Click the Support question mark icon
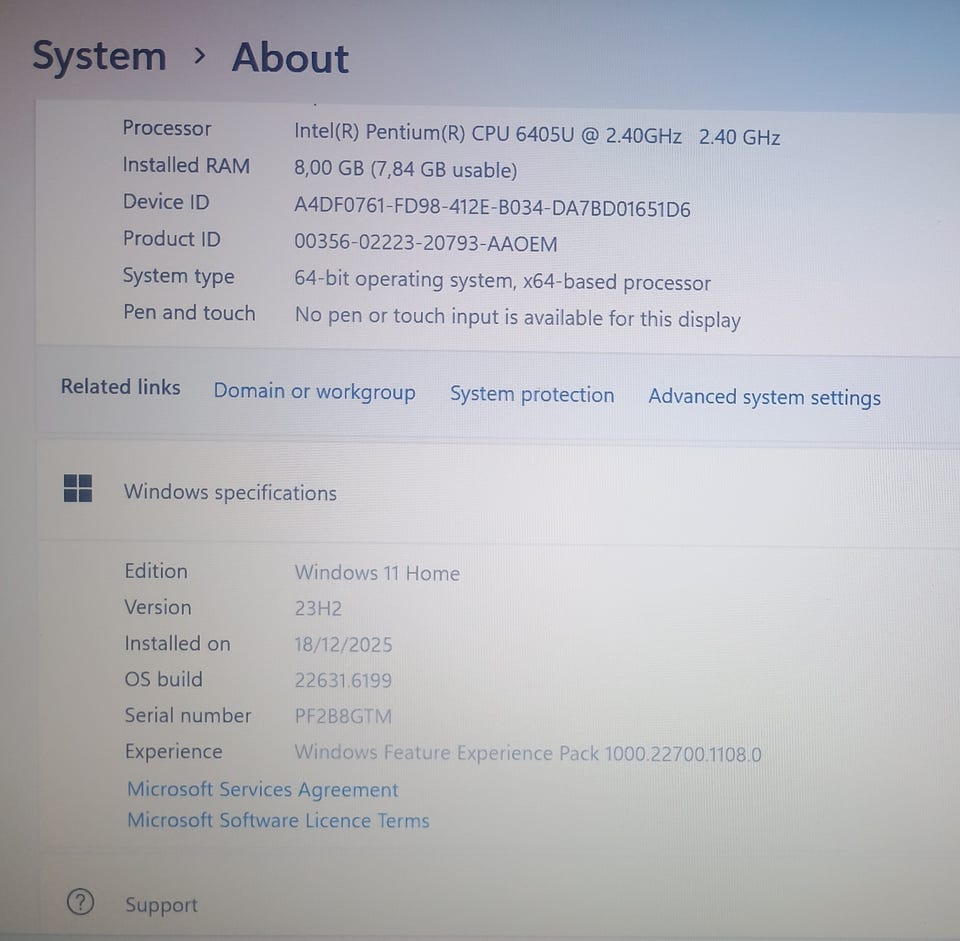960x941 pixels. coord(80,902)
